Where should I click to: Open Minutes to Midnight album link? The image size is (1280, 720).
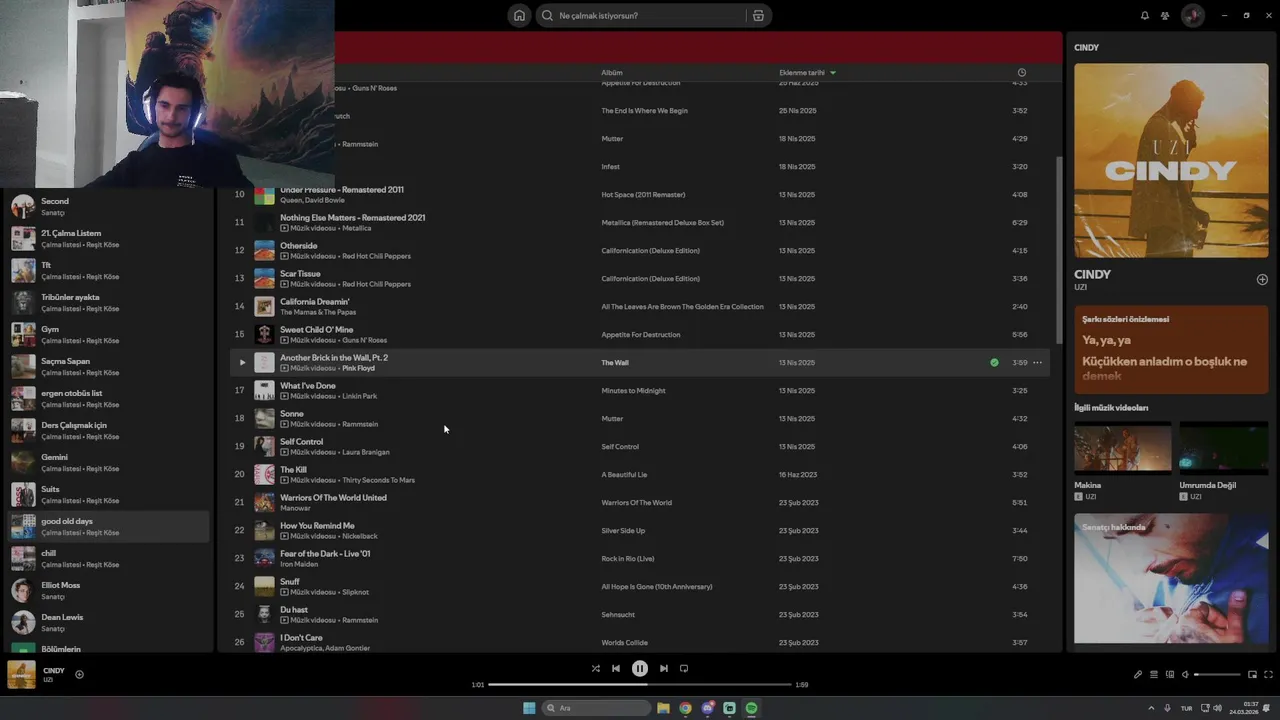click(633, 391)
